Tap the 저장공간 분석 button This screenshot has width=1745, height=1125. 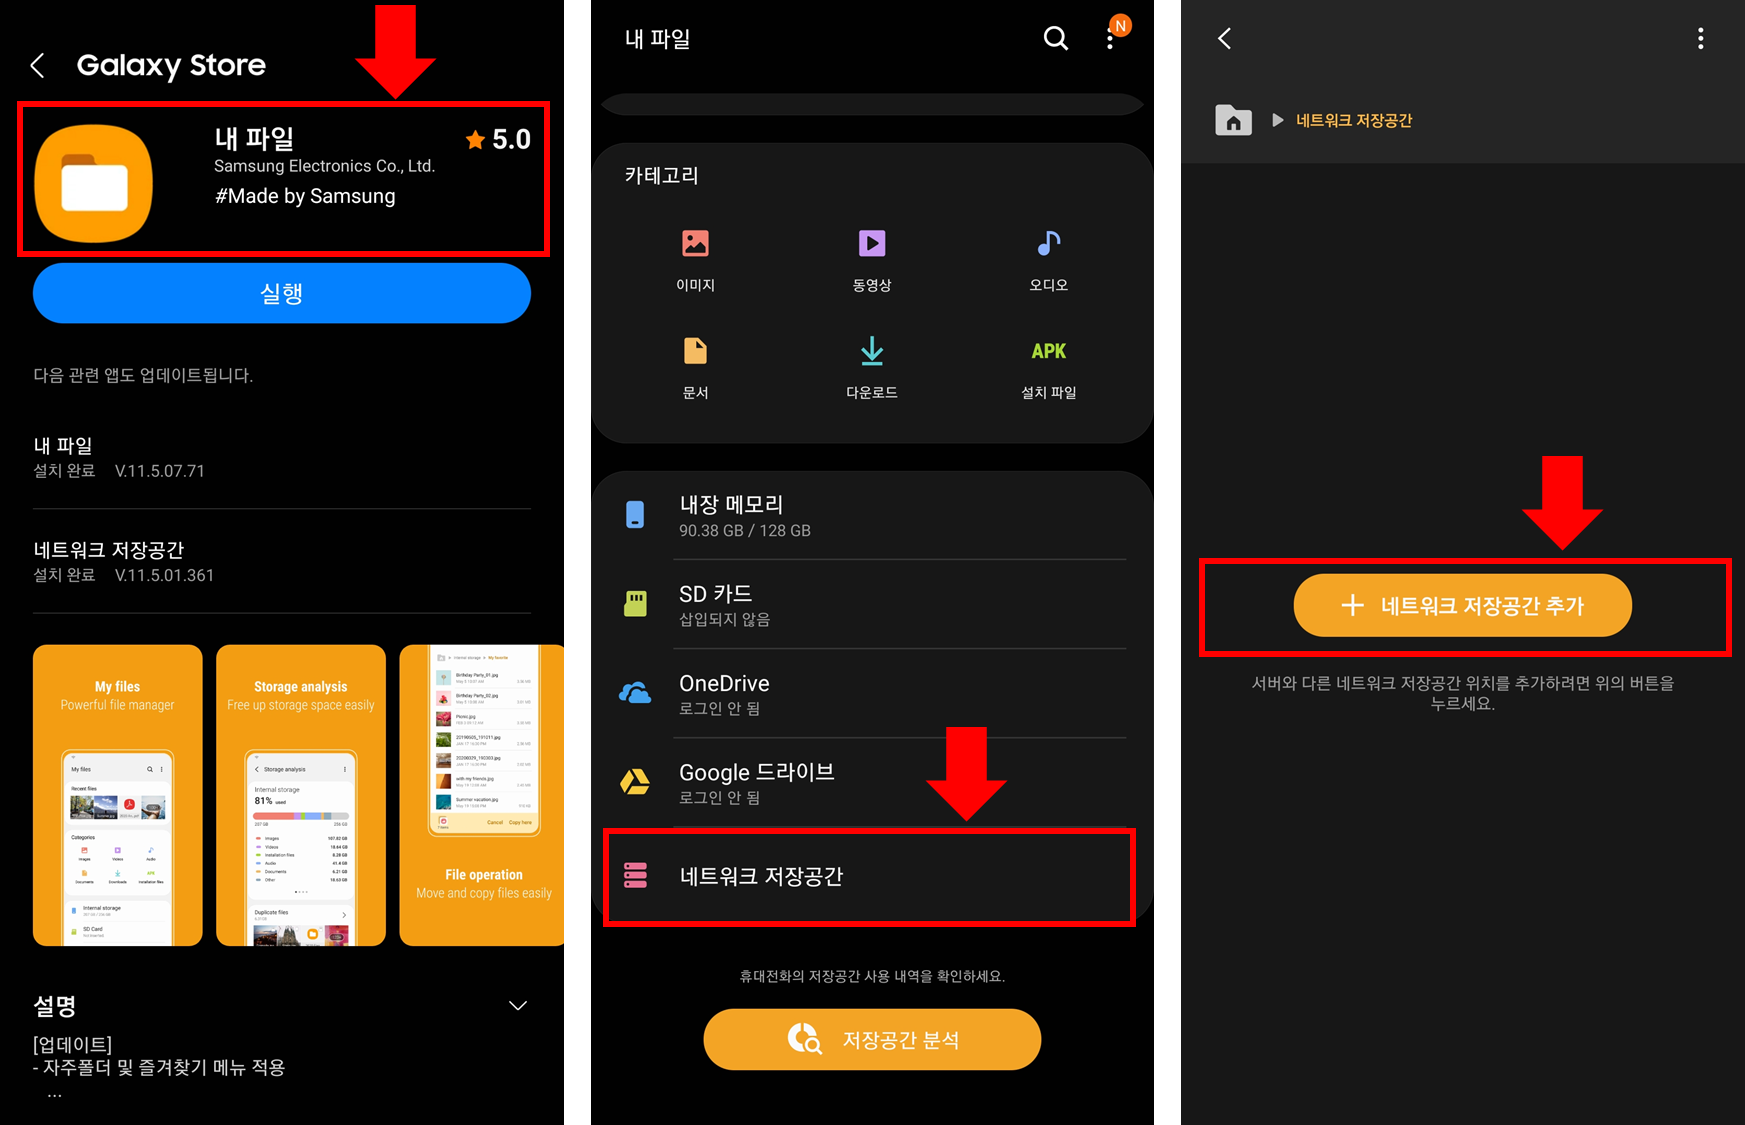point(872,1039)
